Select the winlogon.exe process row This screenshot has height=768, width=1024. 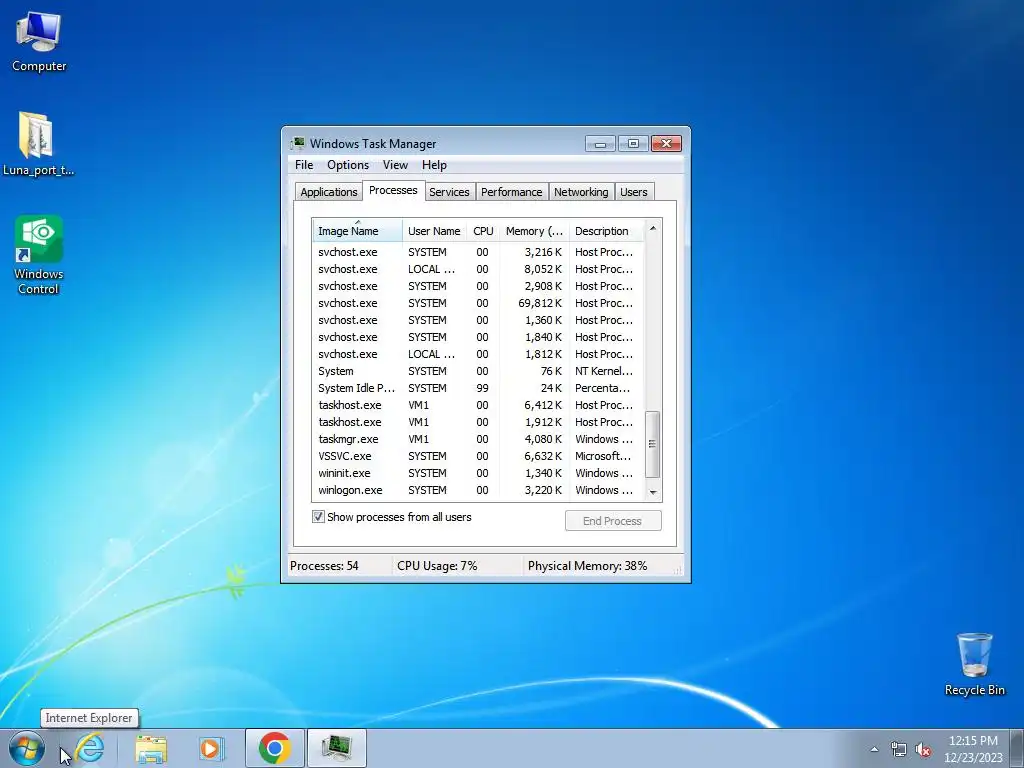coord(477,490)
